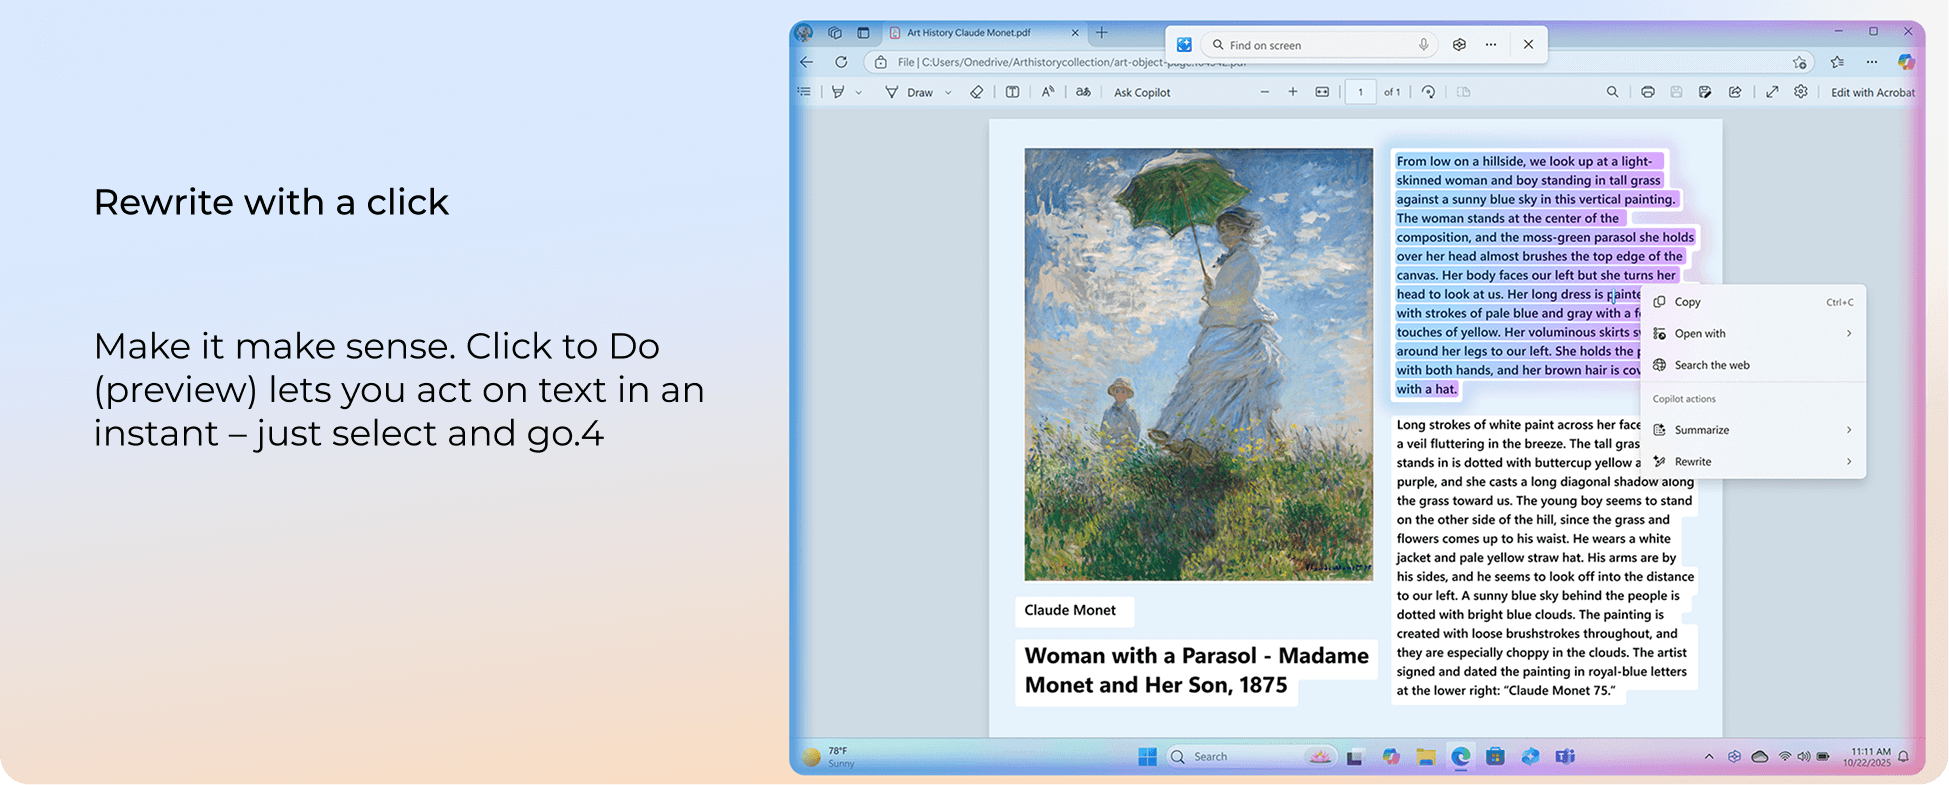Print the PDF document

pos(1648,92)
